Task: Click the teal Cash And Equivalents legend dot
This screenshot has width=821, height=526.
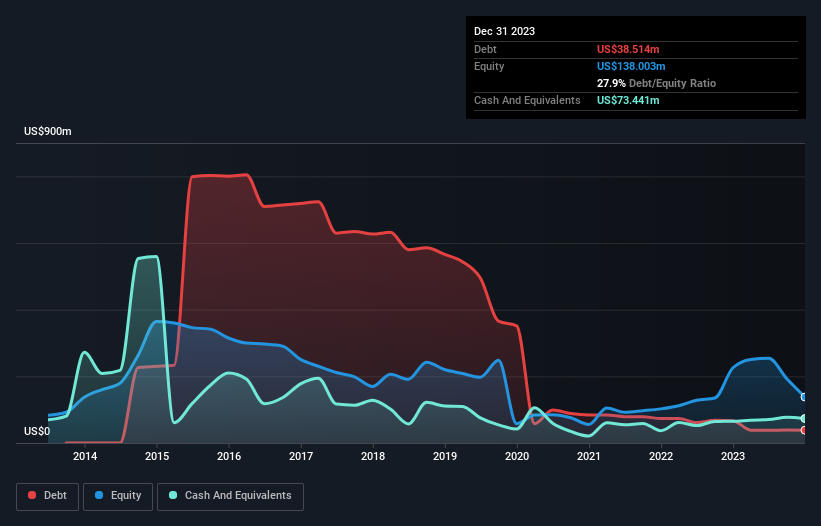Action: (x=173, y=495)
